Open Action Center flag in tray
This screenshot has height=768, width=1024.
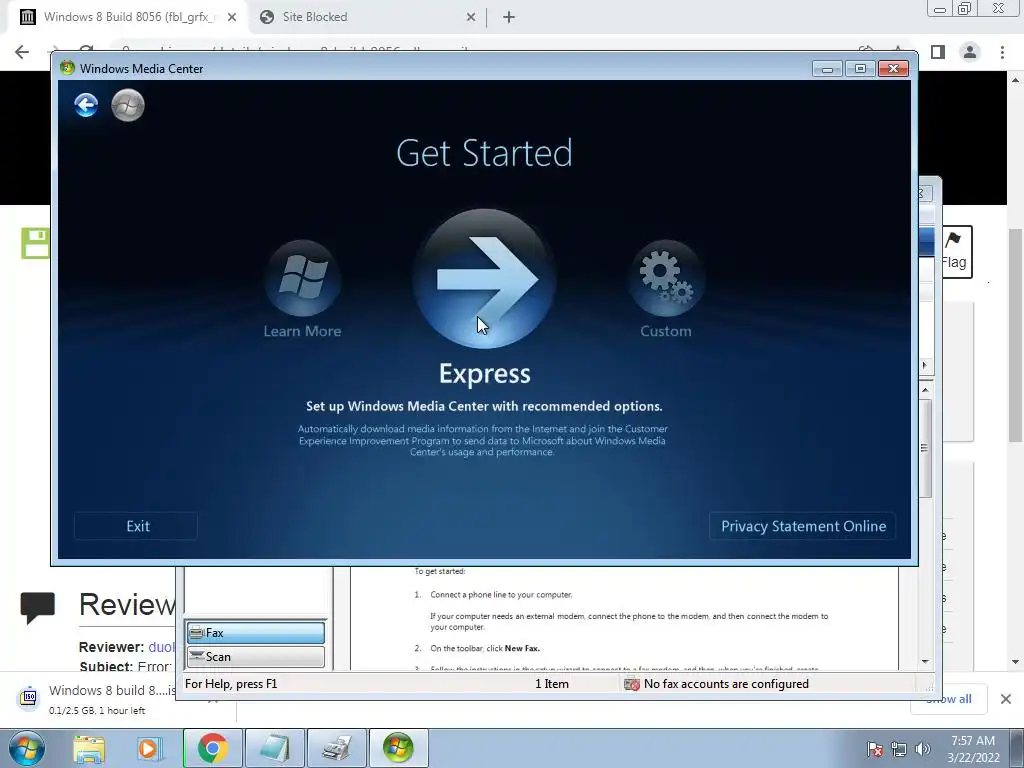875,749
